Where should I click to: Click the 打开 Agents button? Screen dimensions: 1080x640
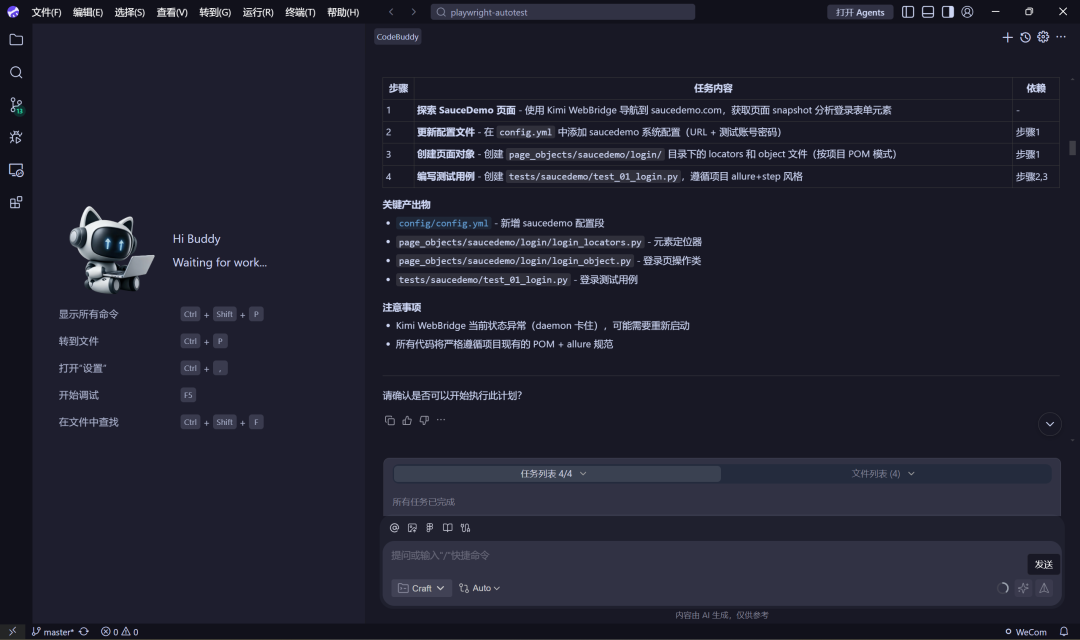[860, 12]
